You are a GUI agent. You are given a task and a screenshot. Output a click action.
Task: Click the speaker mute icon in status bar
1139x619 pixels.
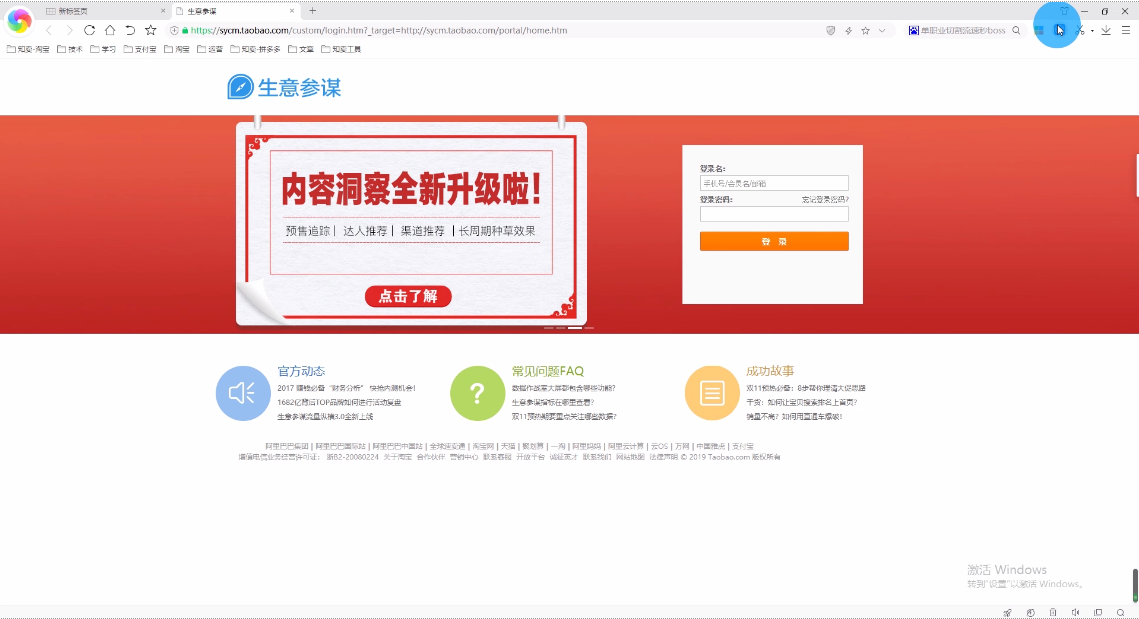coord(1075,612)
